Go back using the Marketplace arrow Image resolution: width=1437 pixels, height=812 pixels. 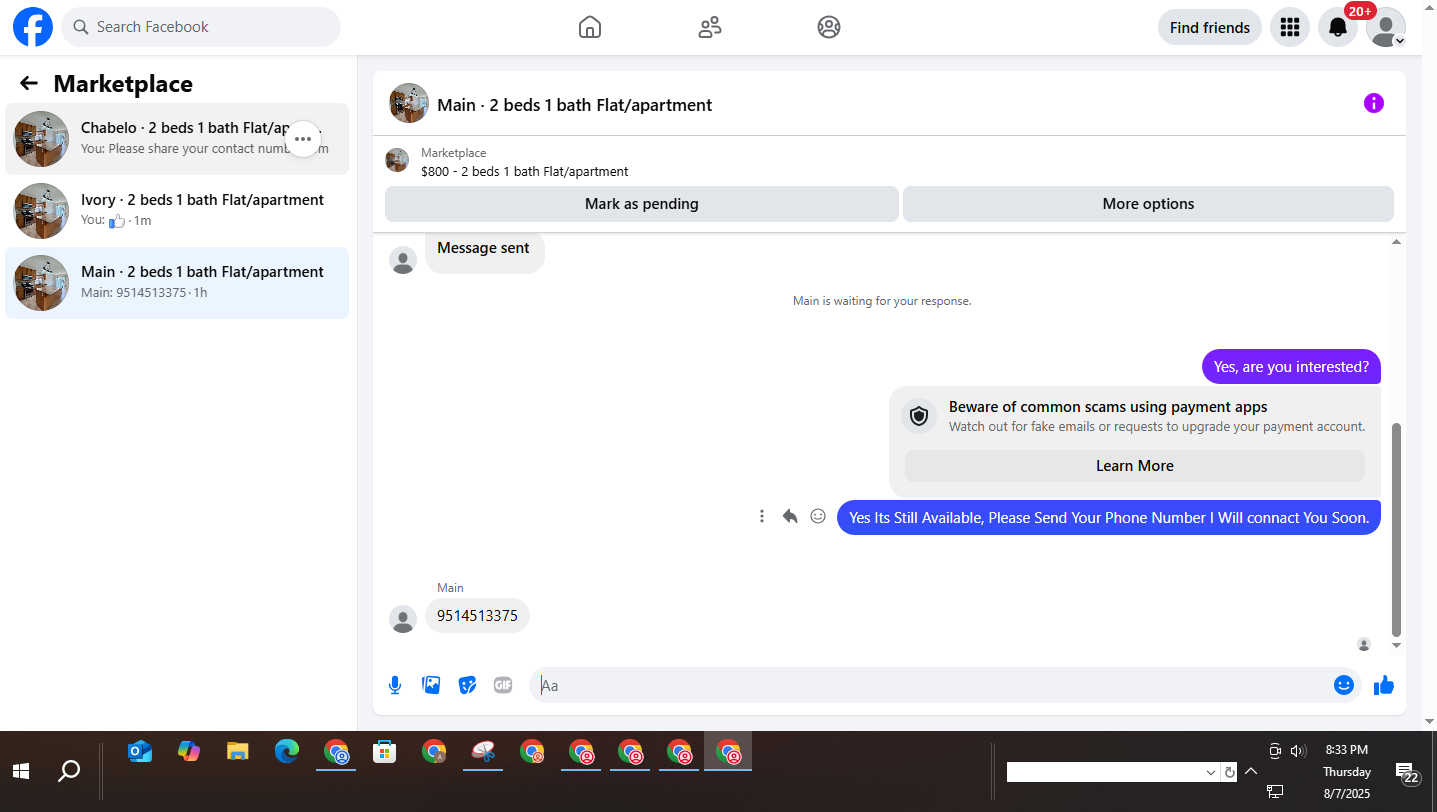[29, 84]
